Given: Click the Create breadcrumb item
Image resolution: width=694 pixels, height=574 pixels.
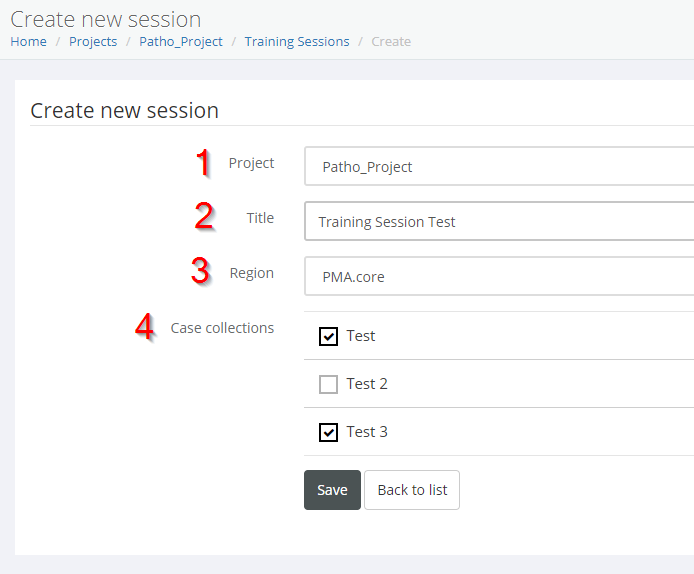Looking at the screenshot, I should point(391,41).
